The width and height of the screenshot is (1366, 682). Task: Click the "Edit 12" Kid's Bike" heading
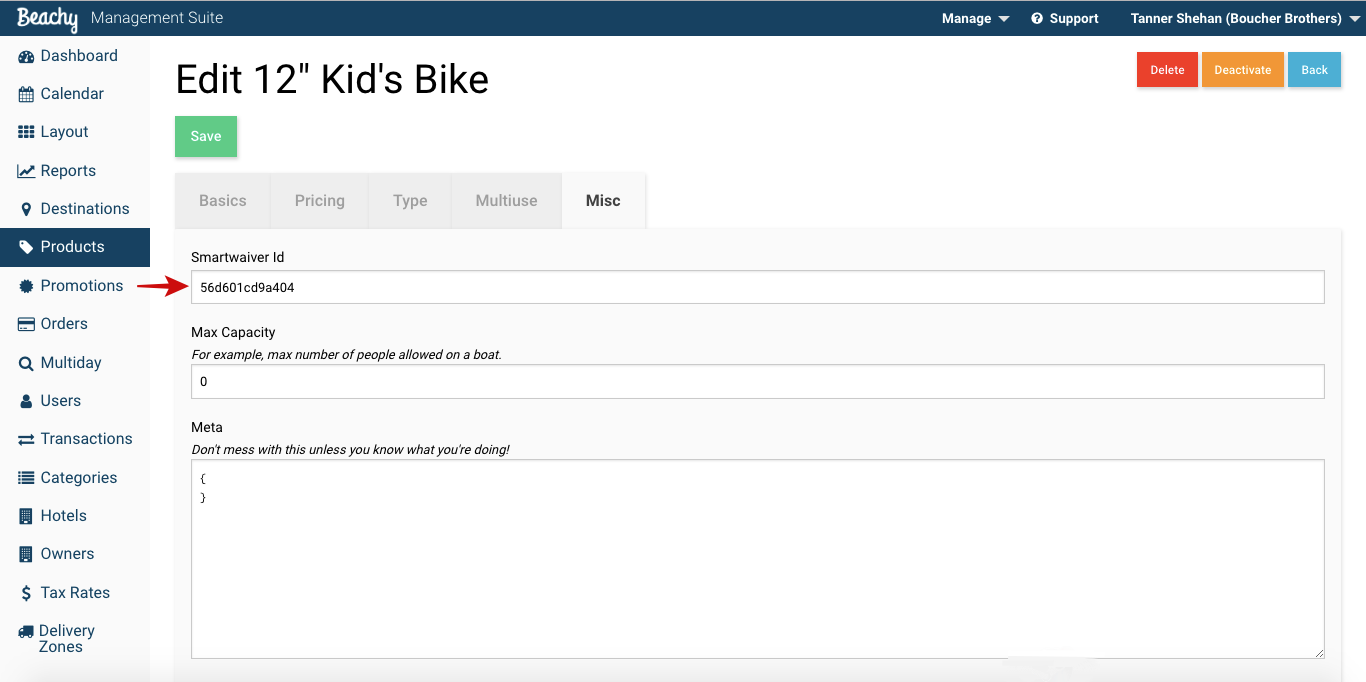332,80
